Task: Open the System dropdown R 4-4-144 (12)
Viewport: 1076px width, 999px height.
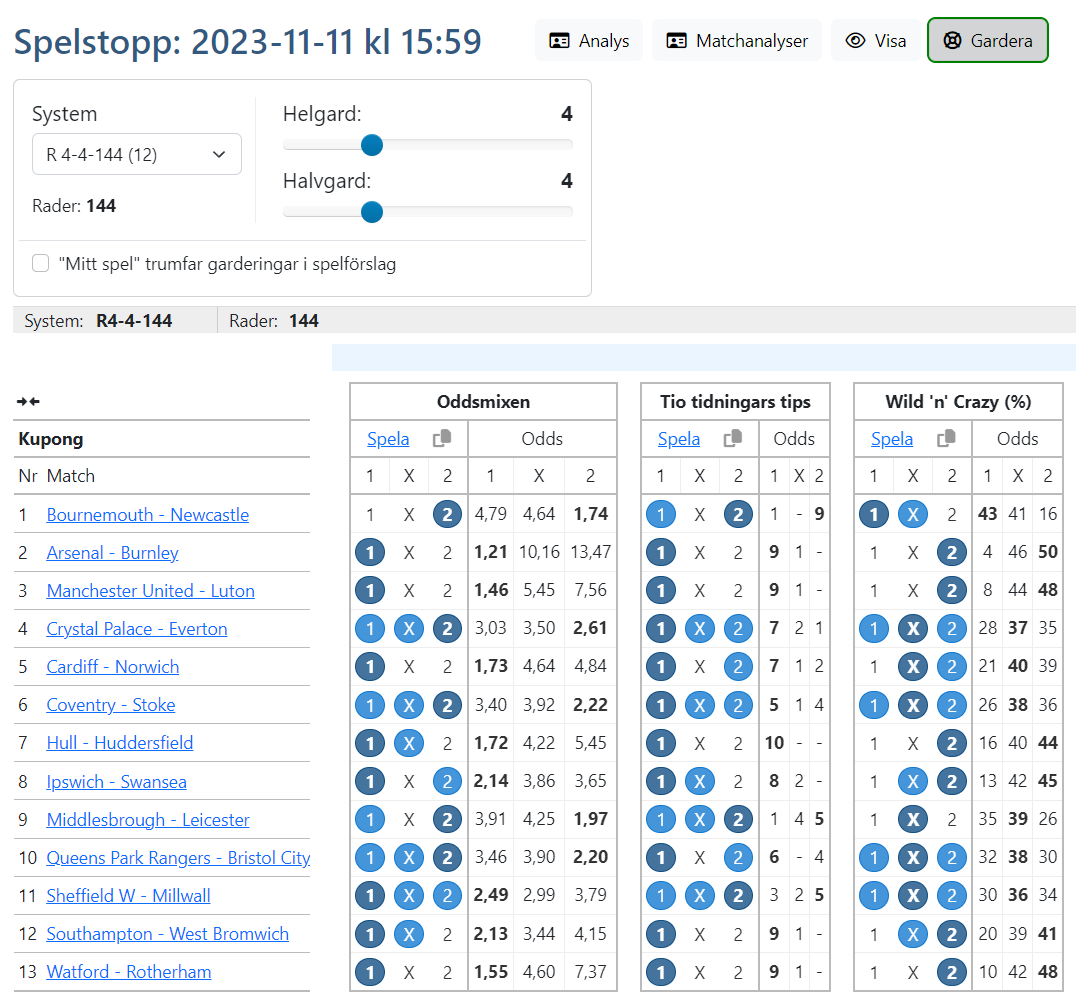Action: point(137,154)
